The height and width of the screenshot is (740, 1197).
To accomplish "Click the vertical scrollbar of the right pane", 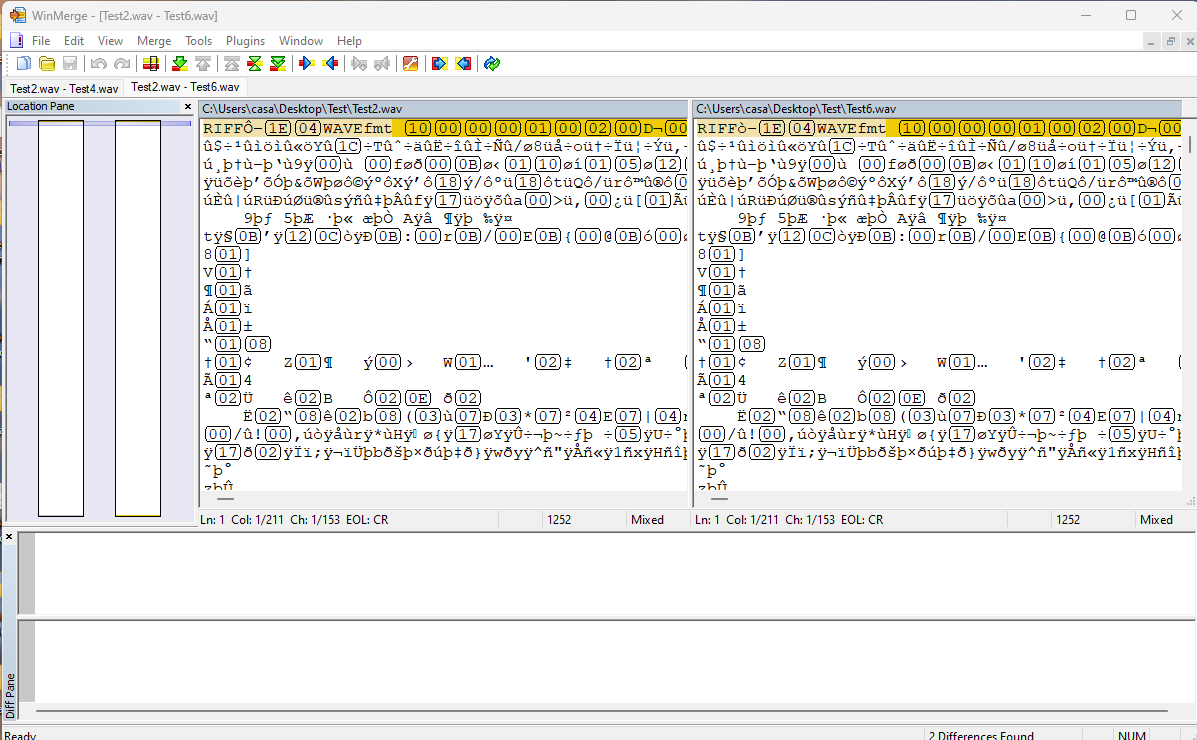I will 1188,305.
